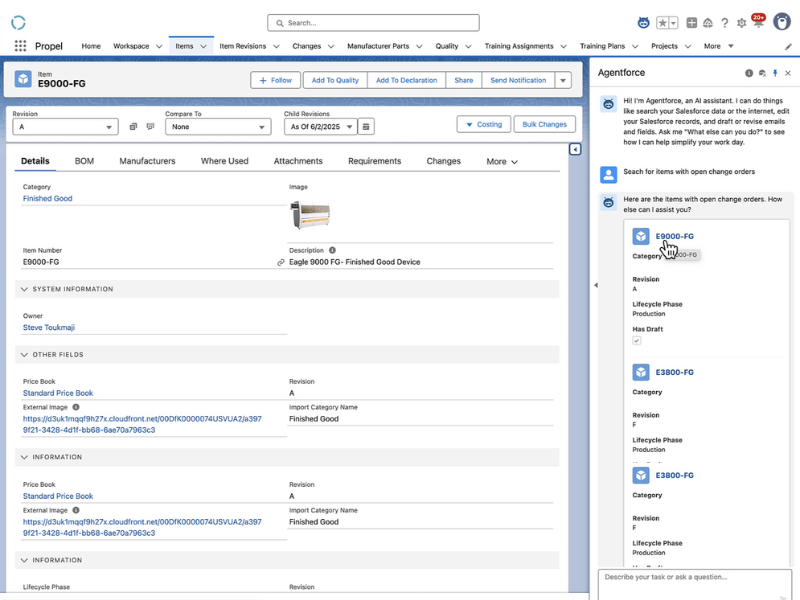
Task: Pin the Agentforce panel
Action: click(x=775, y=73)
